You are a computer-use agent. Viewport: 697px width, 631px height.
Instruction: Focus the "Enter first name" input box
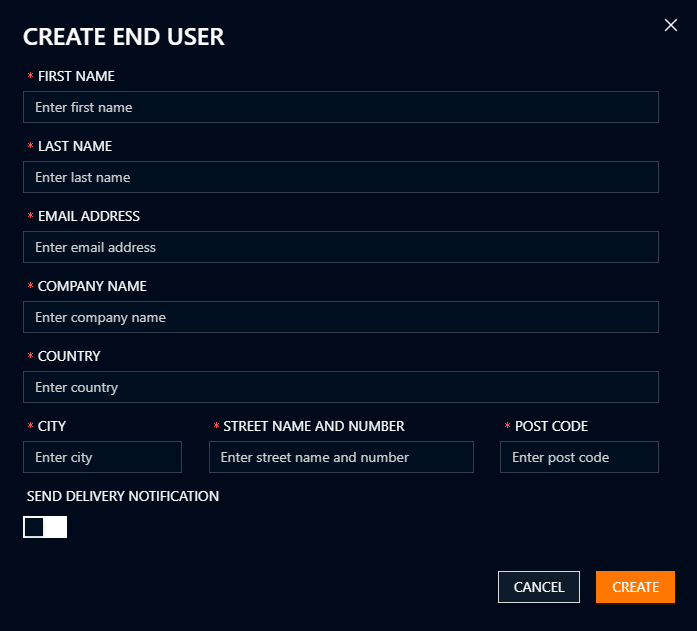pos(340,107)
